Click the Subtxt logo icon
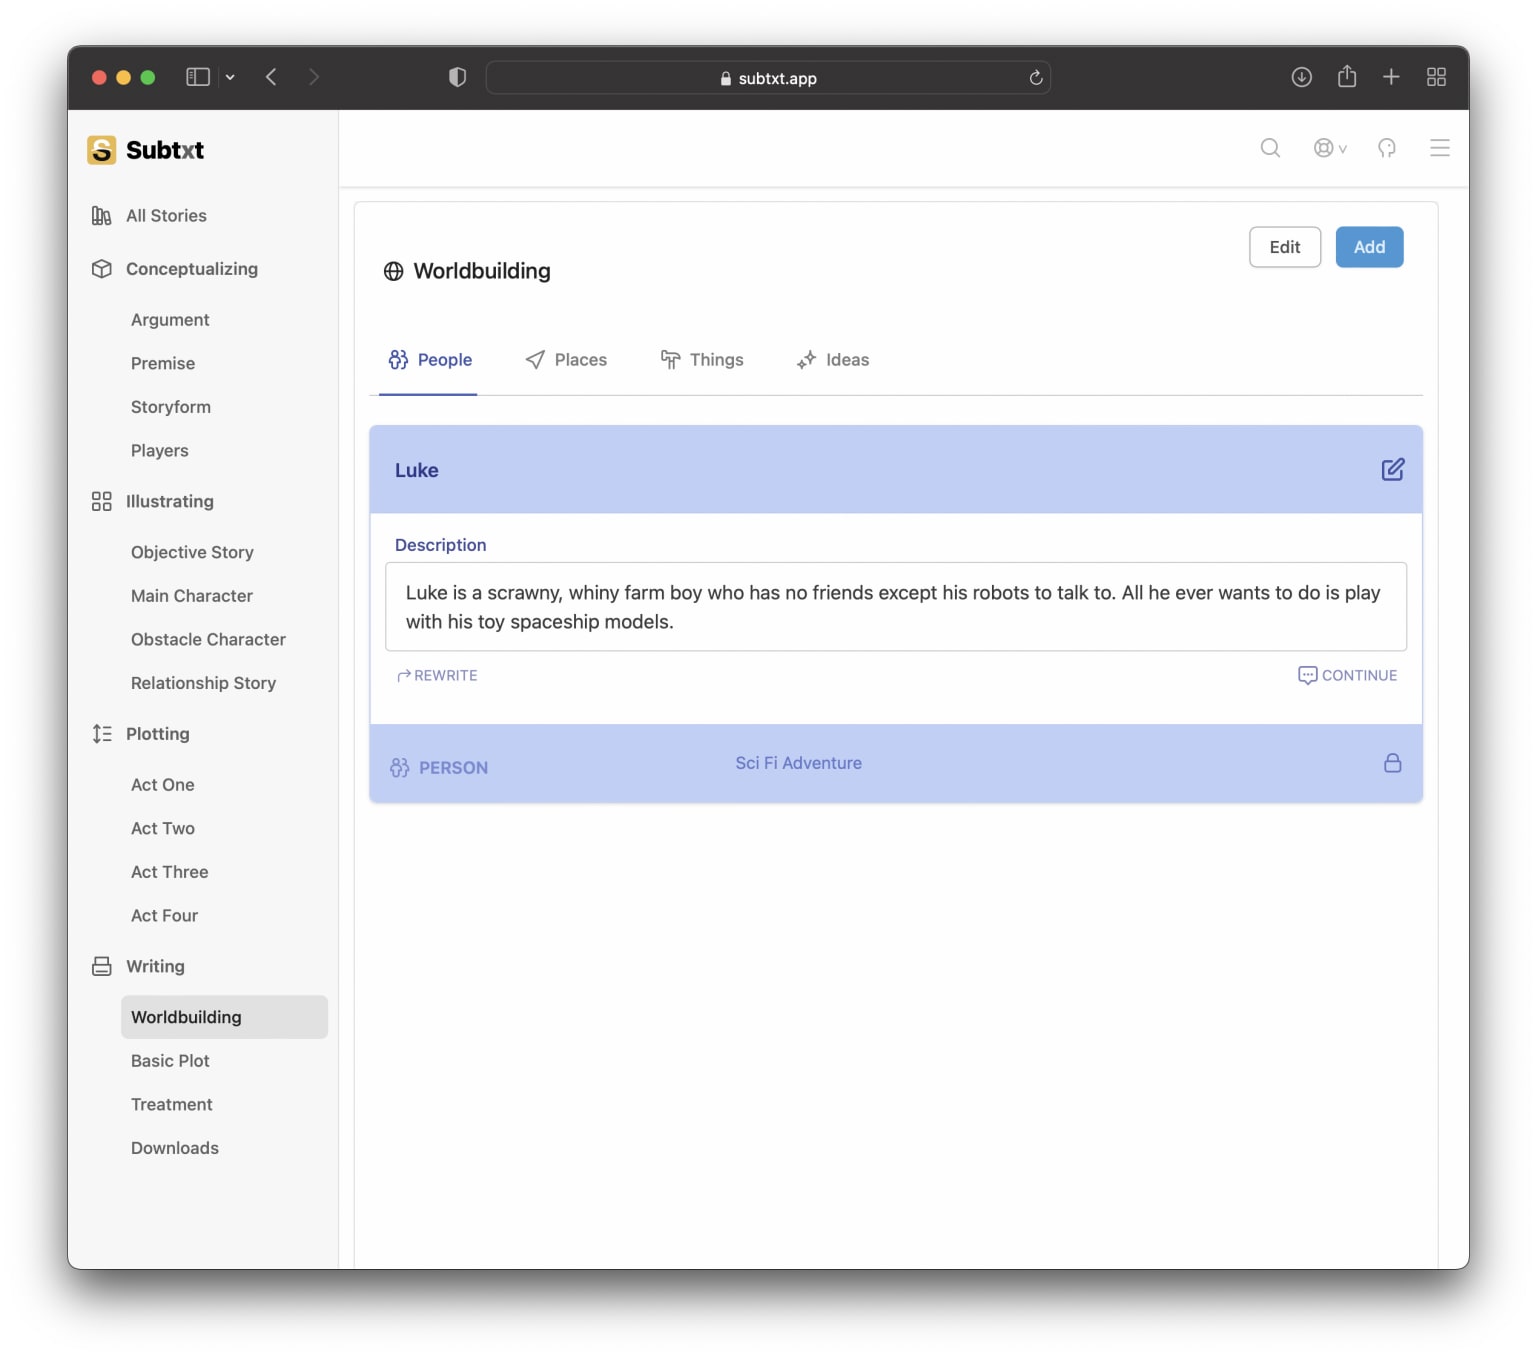Screen dimensions: 1536x1358 point(101,150)
